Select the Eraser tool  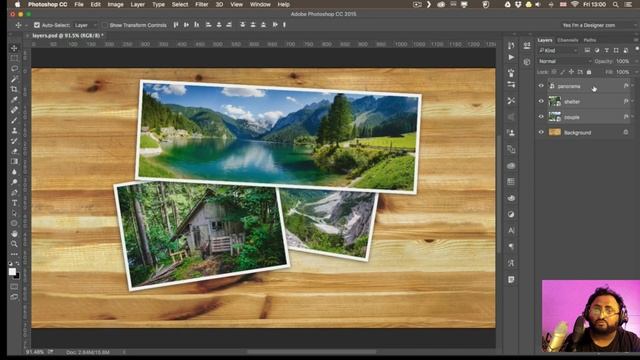pyautogui.click(x=14, y=151)
